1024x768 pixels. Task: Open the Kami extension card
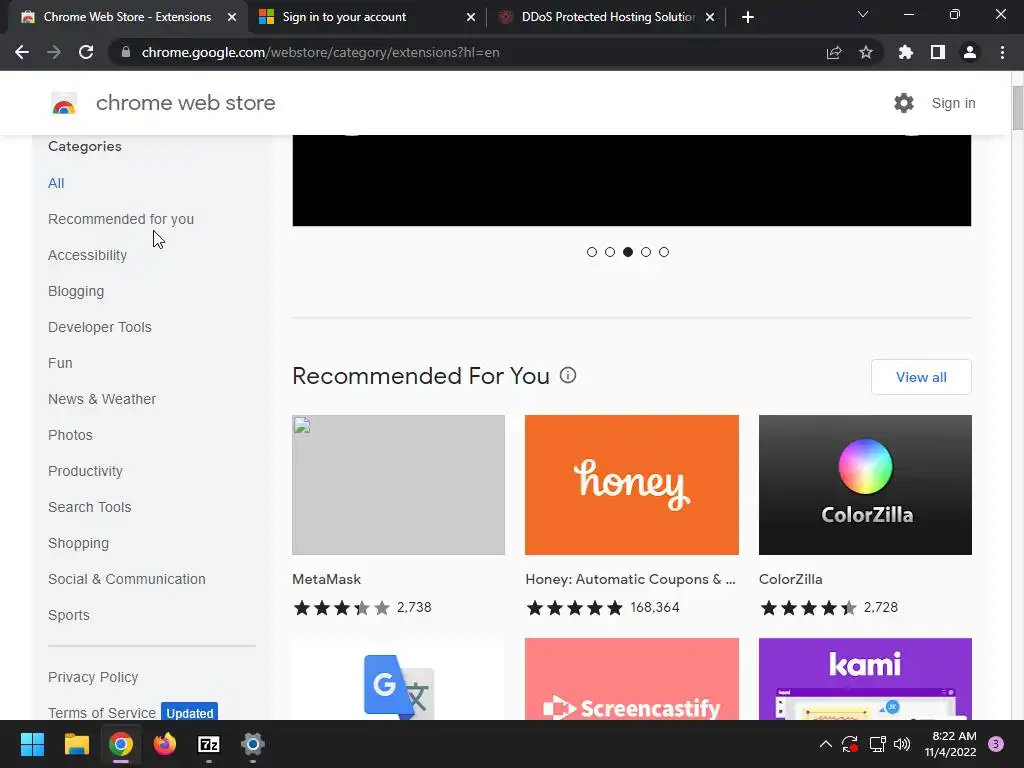(x=865, y=679)
